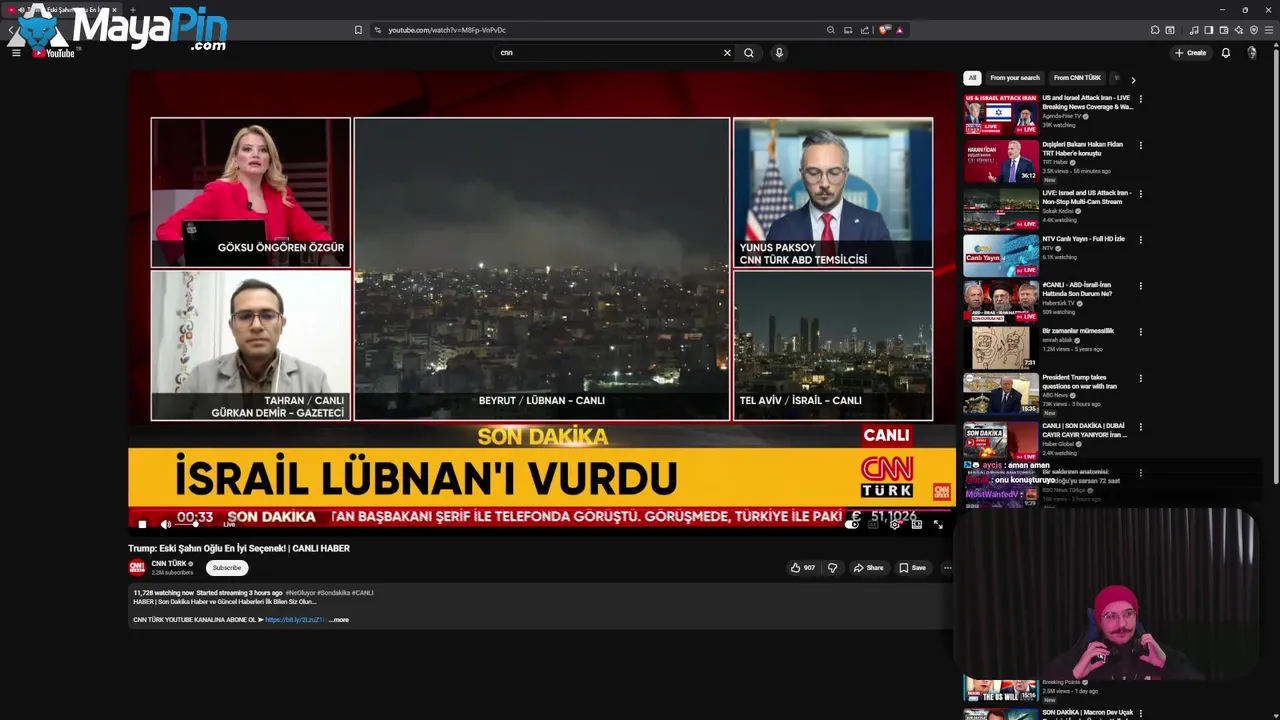Open NTV Canlı Yayın video thumbnail
This screenshot has height=720, width=1280.
(1001, 255)
